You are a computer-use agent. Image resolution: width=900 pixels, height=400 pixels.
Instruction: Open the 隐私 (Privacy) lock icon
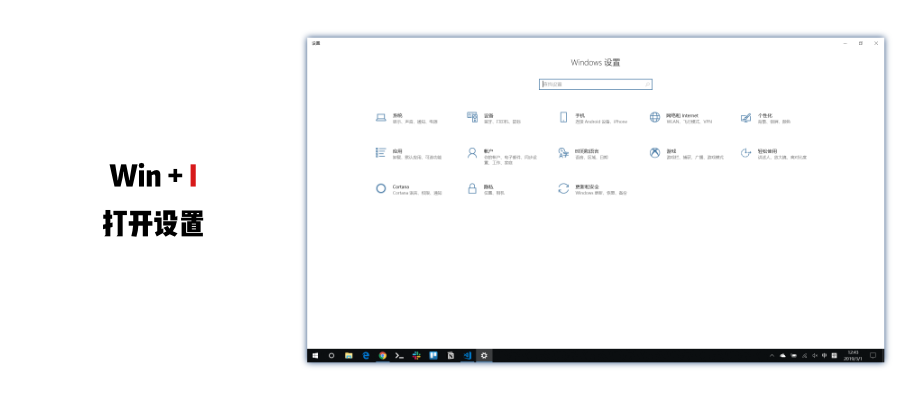tap(472, 188)
